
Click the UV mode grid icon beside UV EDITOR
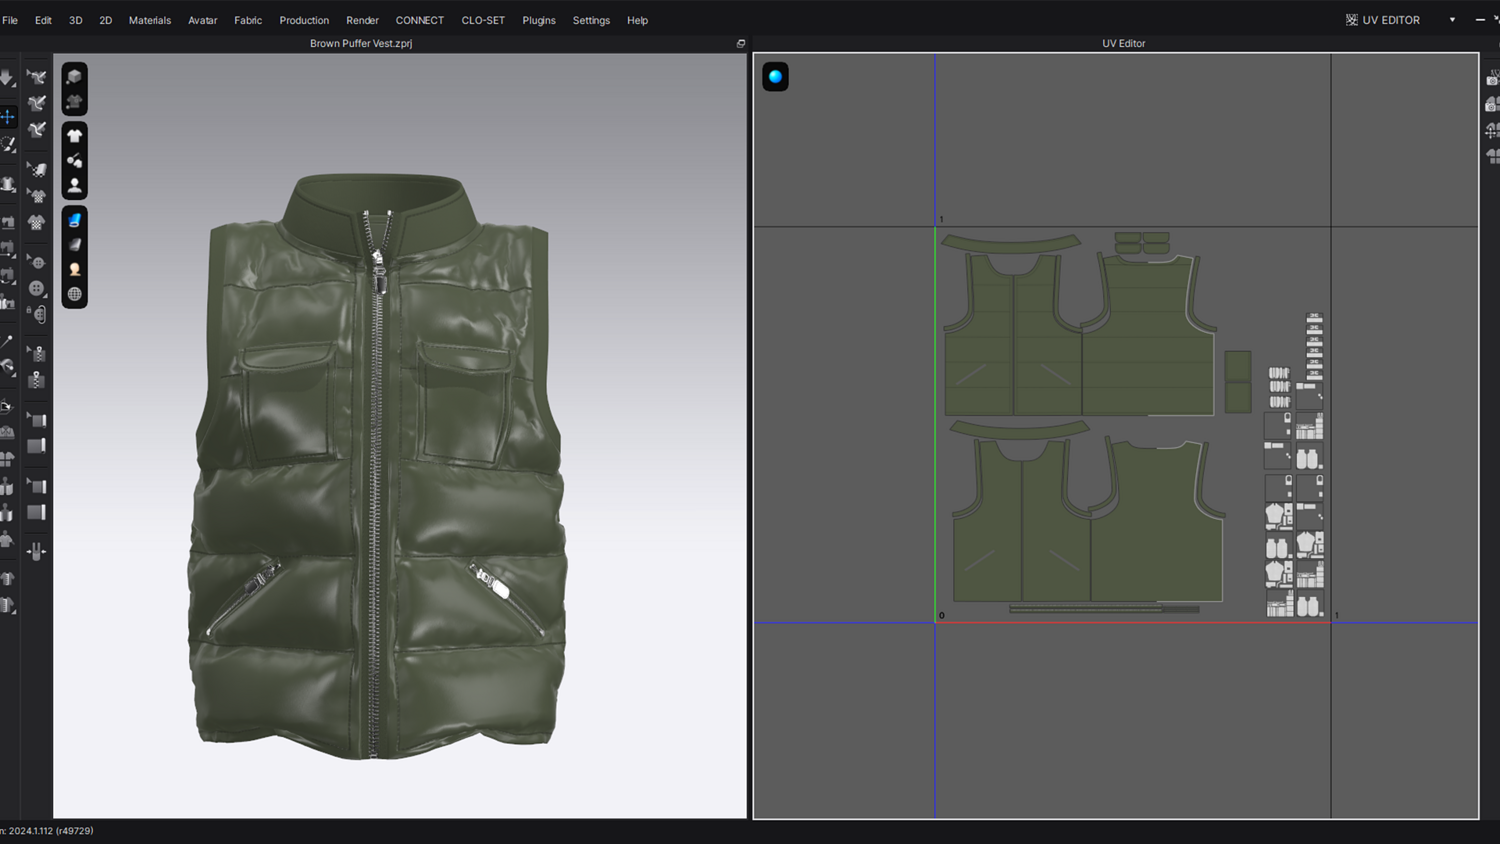[x=1352, y=20]
